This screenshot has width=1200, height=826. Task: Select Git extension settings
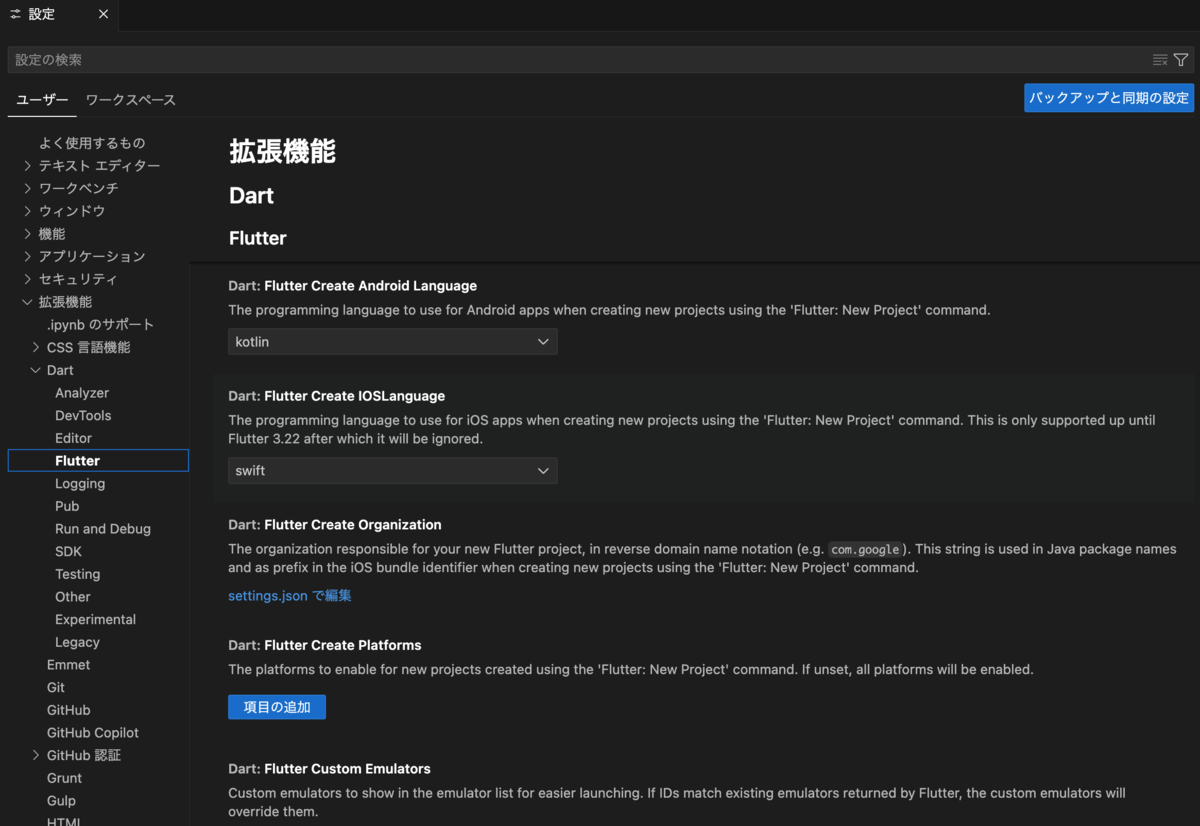point(56,687)
